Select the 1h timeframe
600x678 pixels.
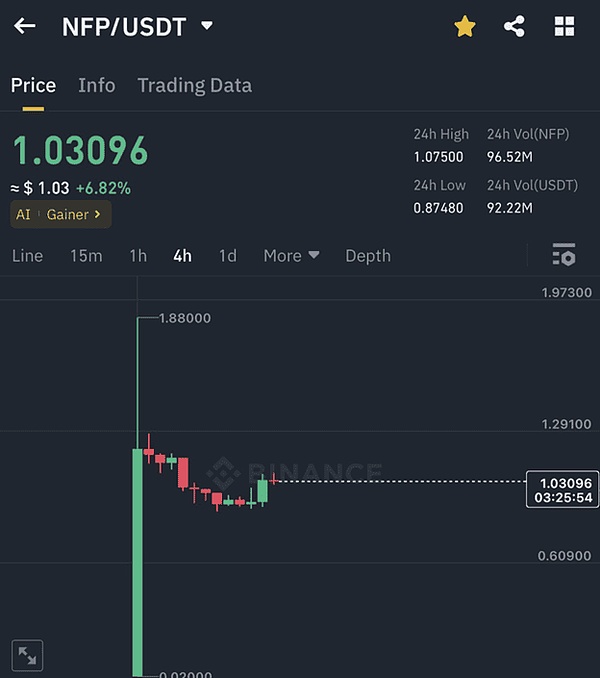click(138, 256)
